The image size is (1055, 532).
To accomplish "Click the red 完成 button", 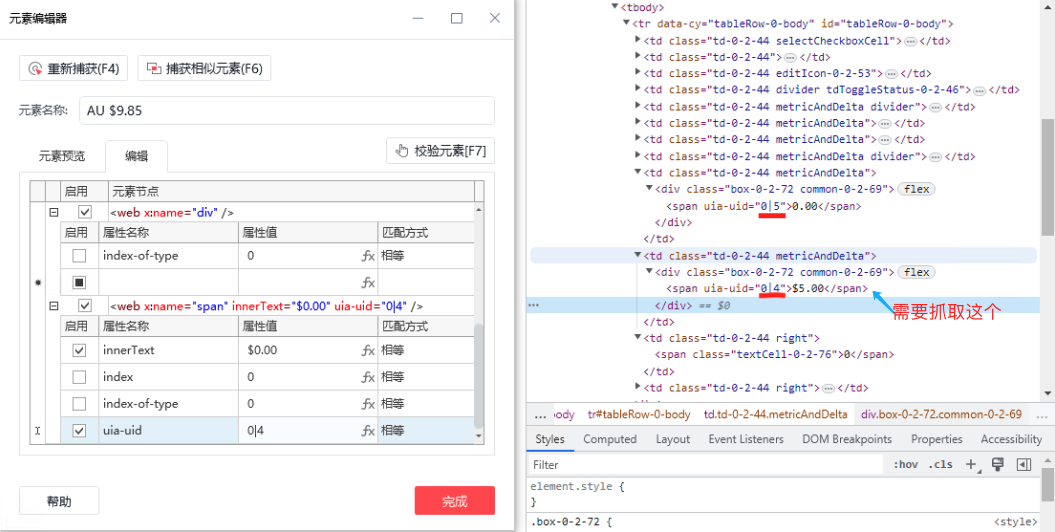I will (x=455, y=501).
